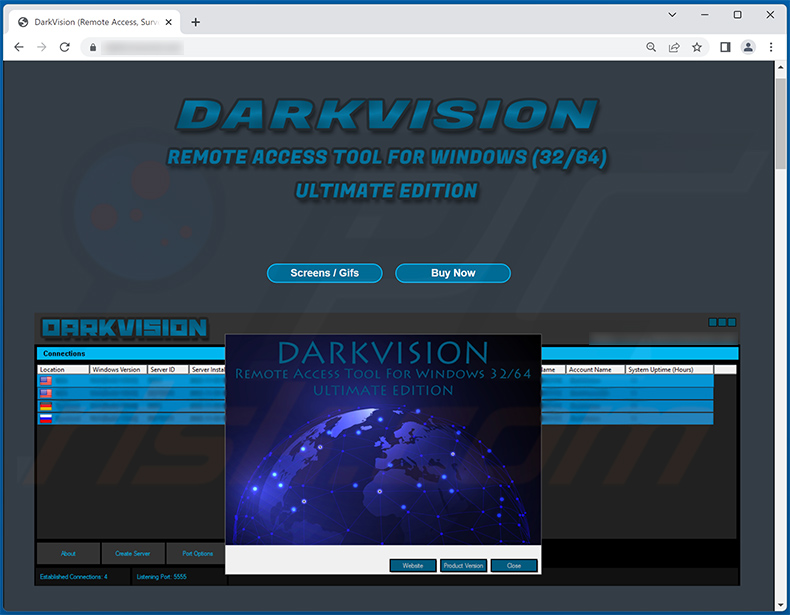
Task: Click the DarkVision app screenshot logo
Action: [124, 328]
